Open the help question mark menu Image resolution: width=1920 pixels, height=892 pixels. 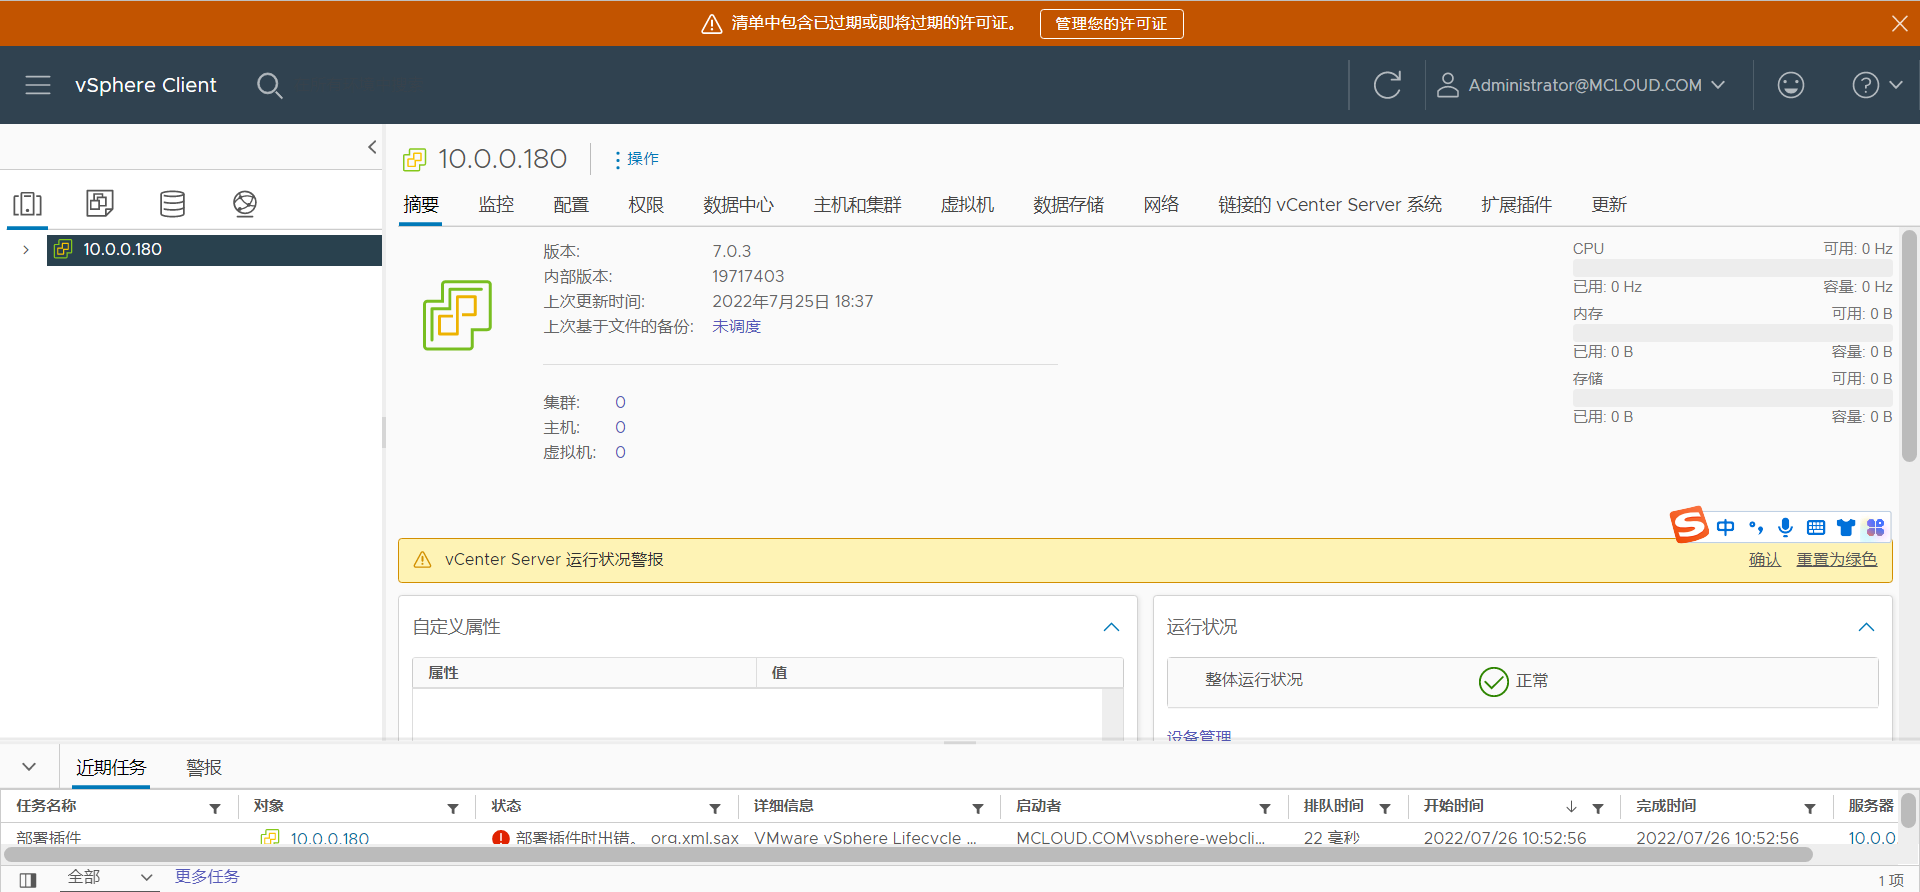pyautogui.click(x=1876, y=85)
